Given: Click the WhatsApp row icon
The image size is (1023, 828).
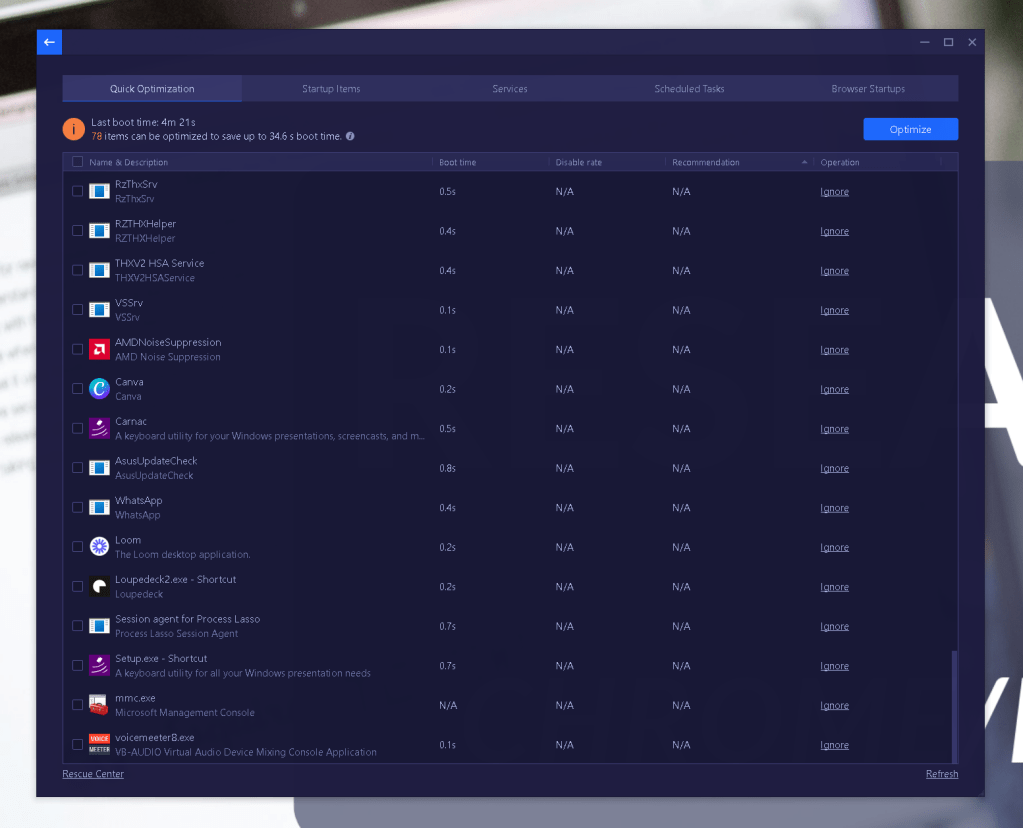Looking at the screenshot, I should (x=99, y=508).
